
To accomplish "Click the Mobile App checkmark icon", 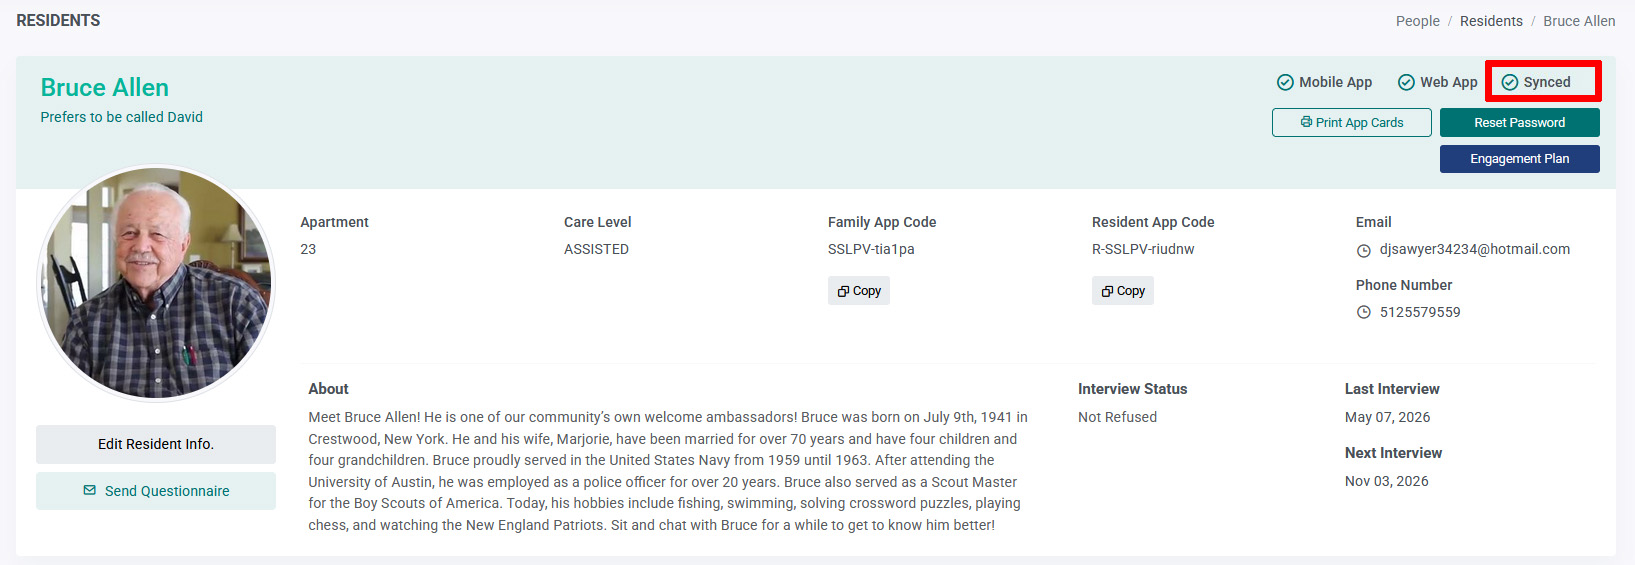I will [x=1285, y=82].
